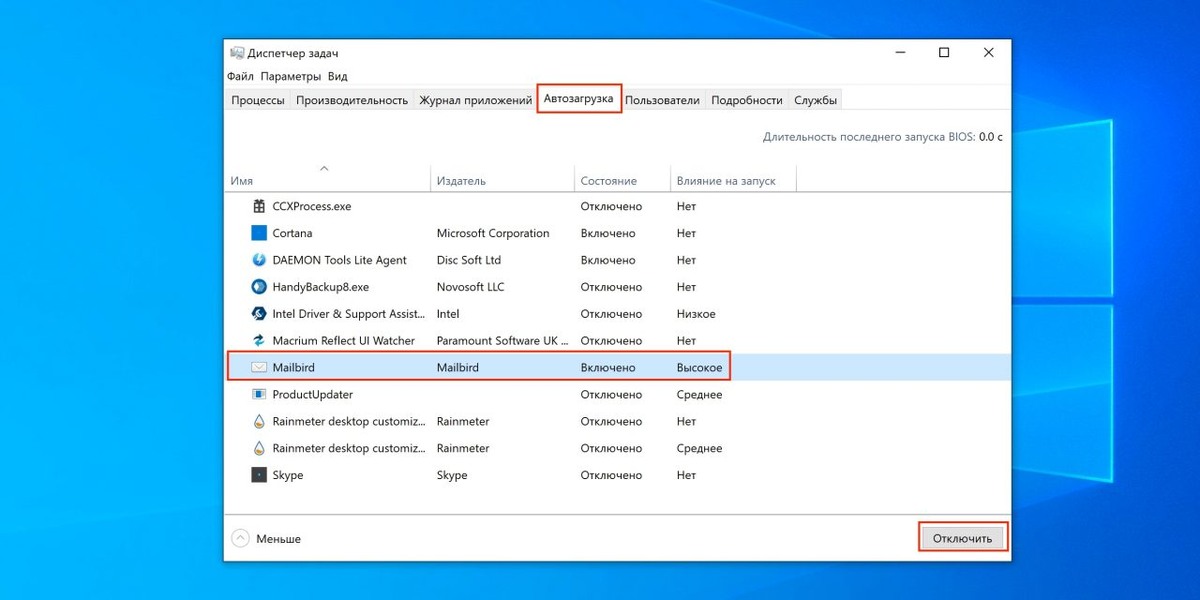1200x600 pixels.
Task: Collapse details with the Меньше chevron
Action: point(239,538)
